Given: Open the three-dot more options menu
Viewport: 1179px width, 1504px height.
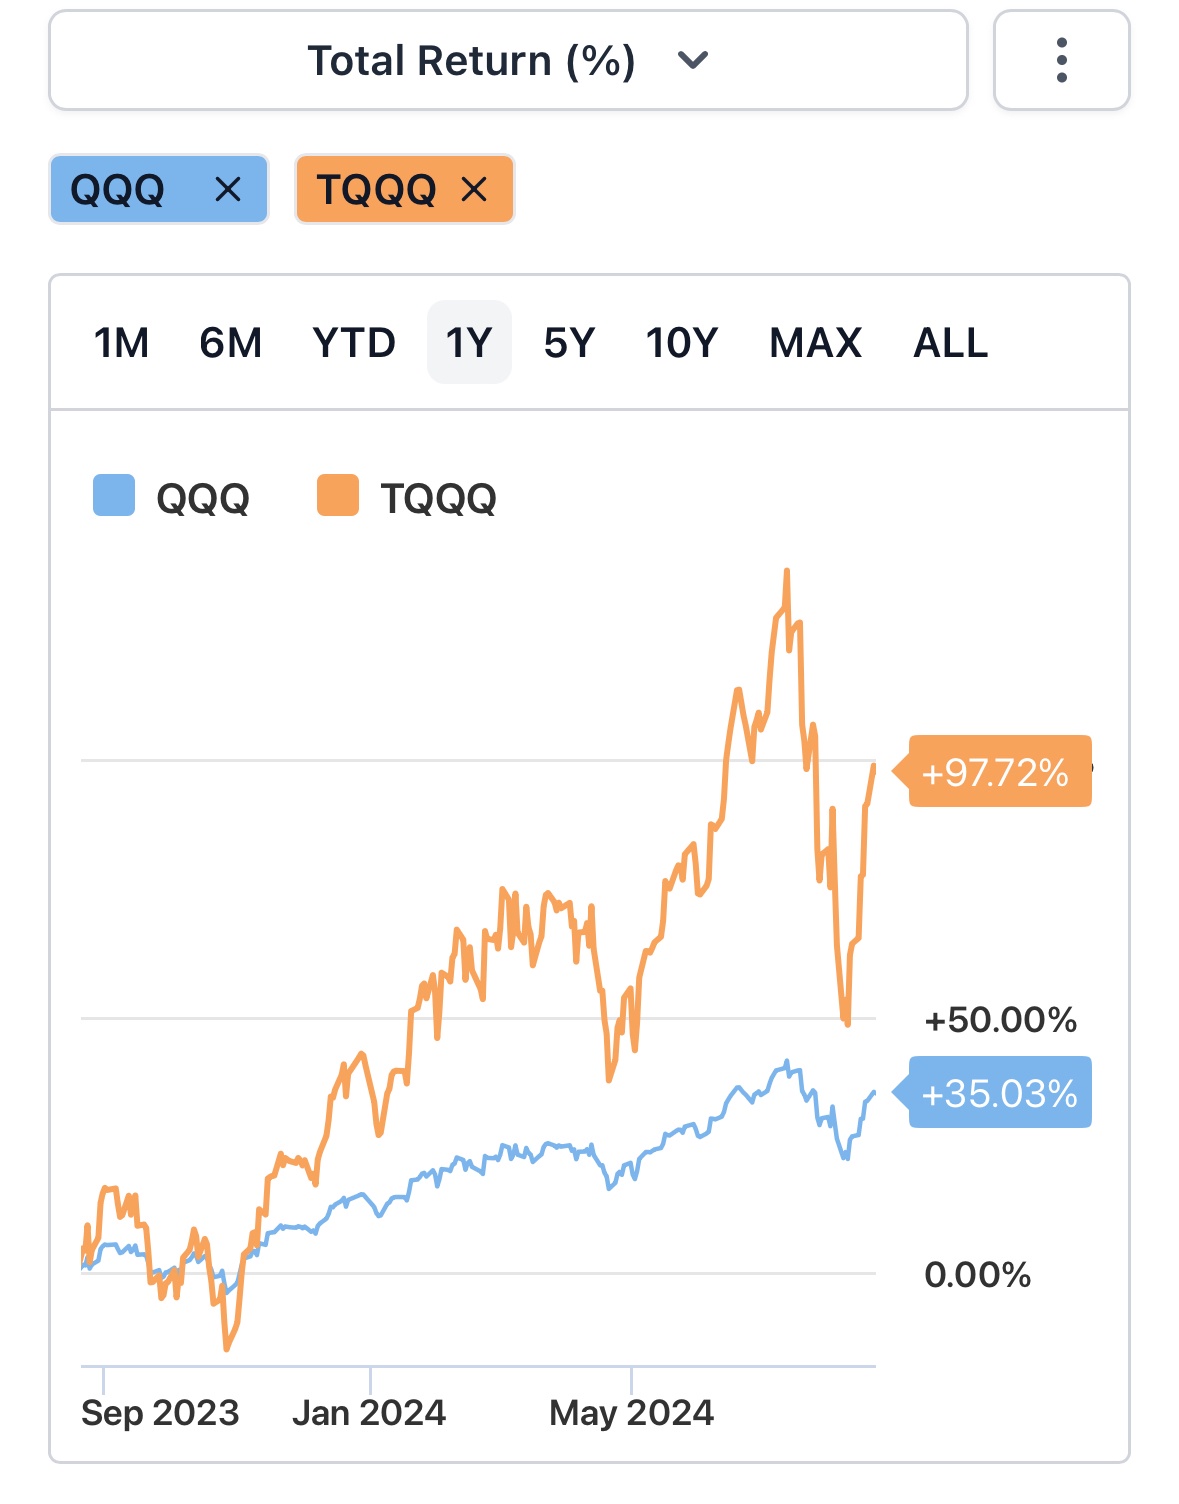Looking at the screenshot, I should [1061, 61].
